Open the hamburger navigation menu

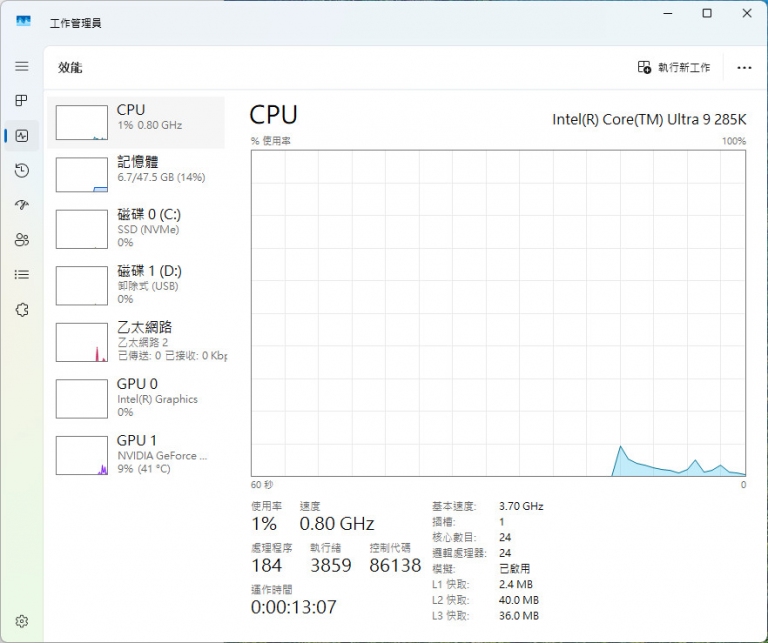coord(22,66)
